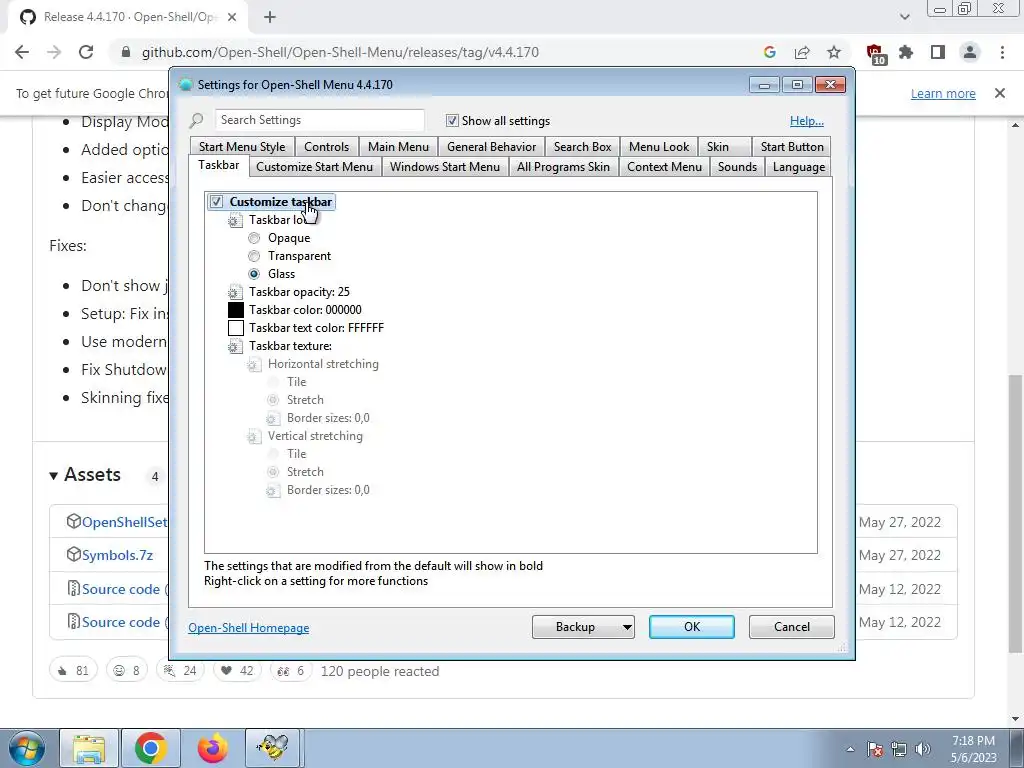Click black Taskbar color swatch
This screenshot has width=1024, height=768.
(236, 310)
